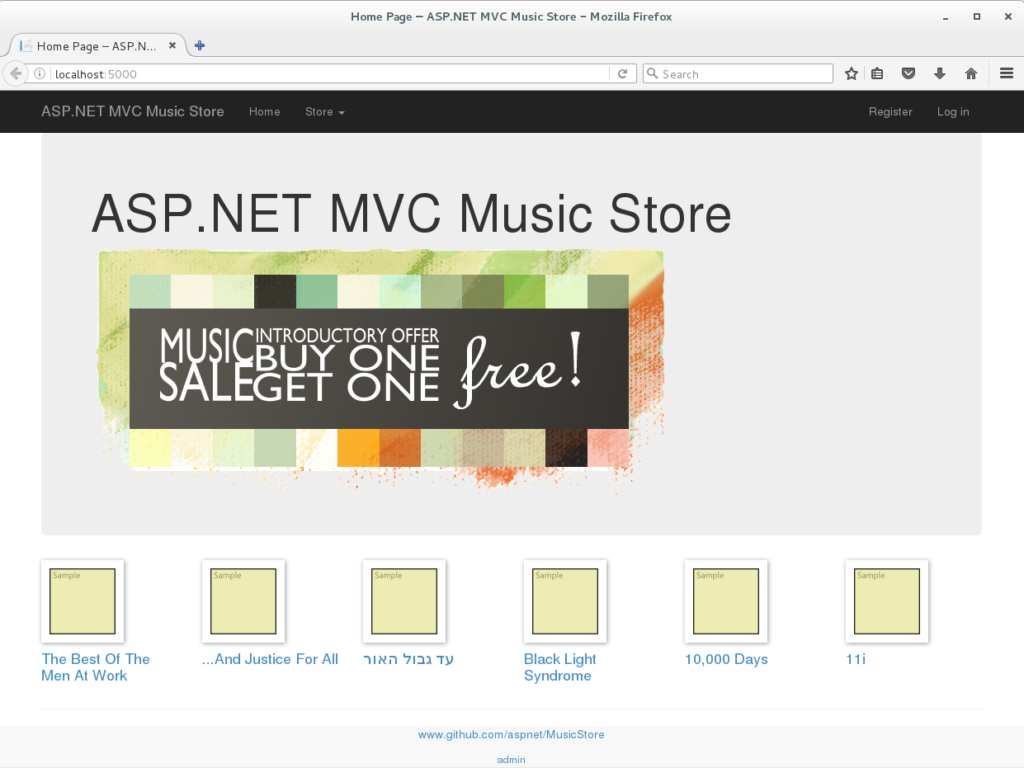Click the Firefox home icon
The image size is (1024, 768).
(970, 74)
